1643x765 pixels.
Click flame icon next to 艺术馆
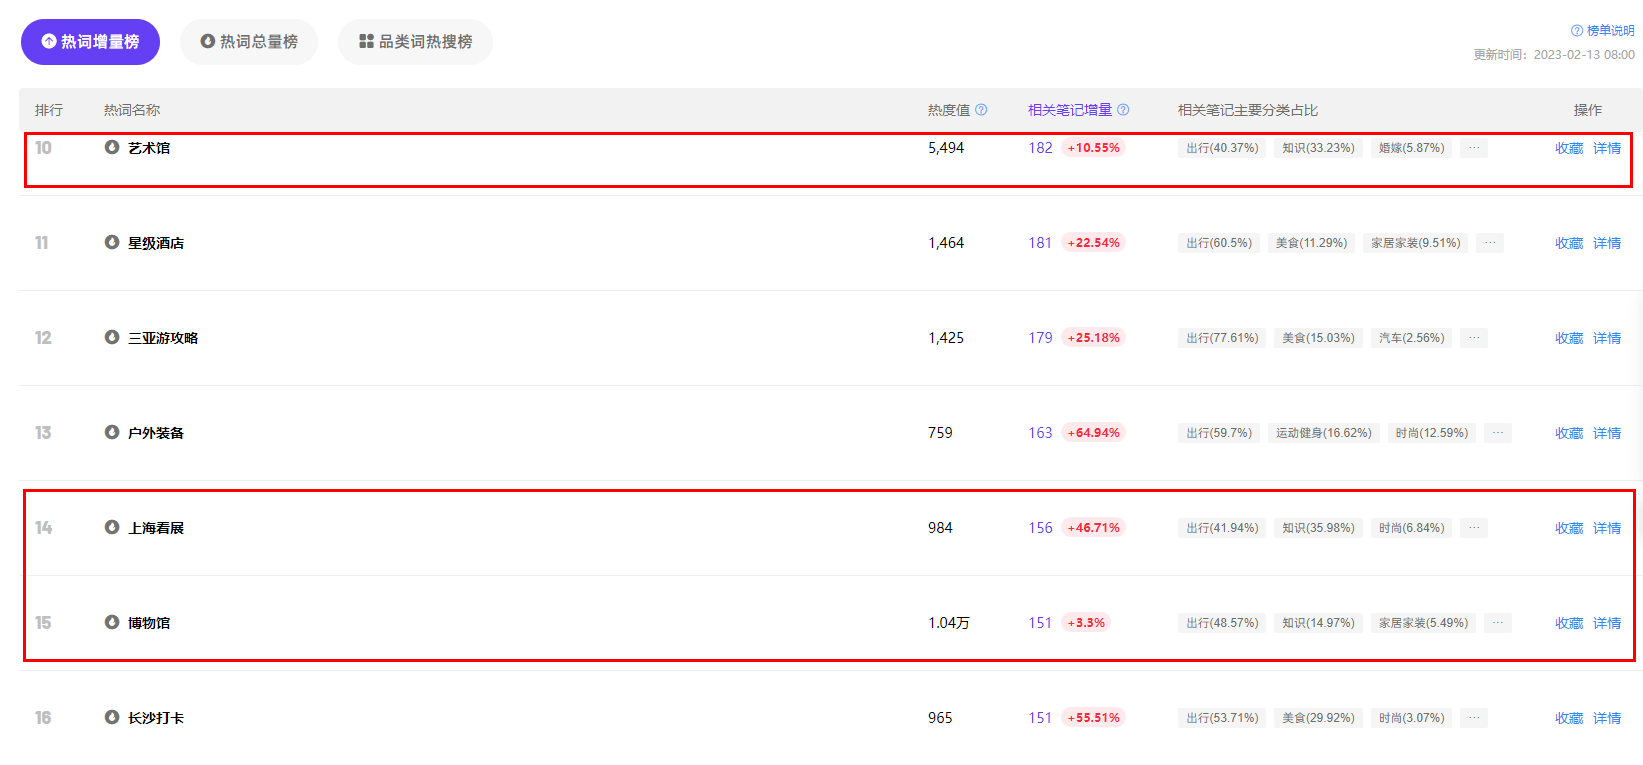coord(112,147)
